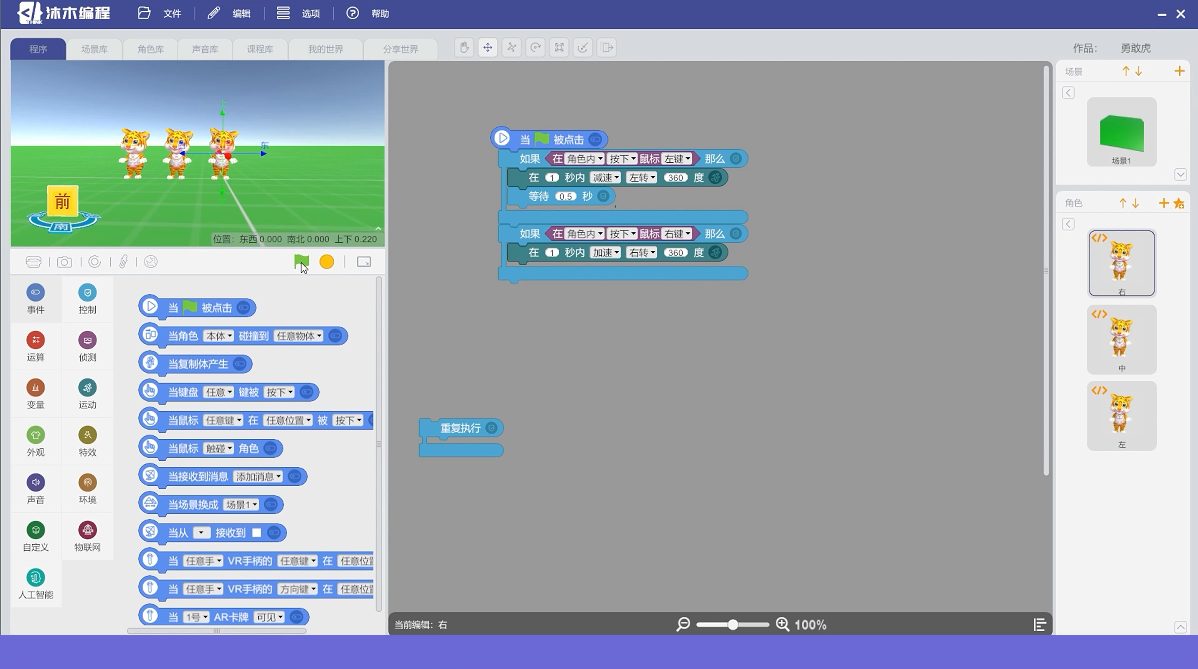Select the 声音 (Sound) block category
This screenshot has height=669, width=1198.
(x=35, y=488)
